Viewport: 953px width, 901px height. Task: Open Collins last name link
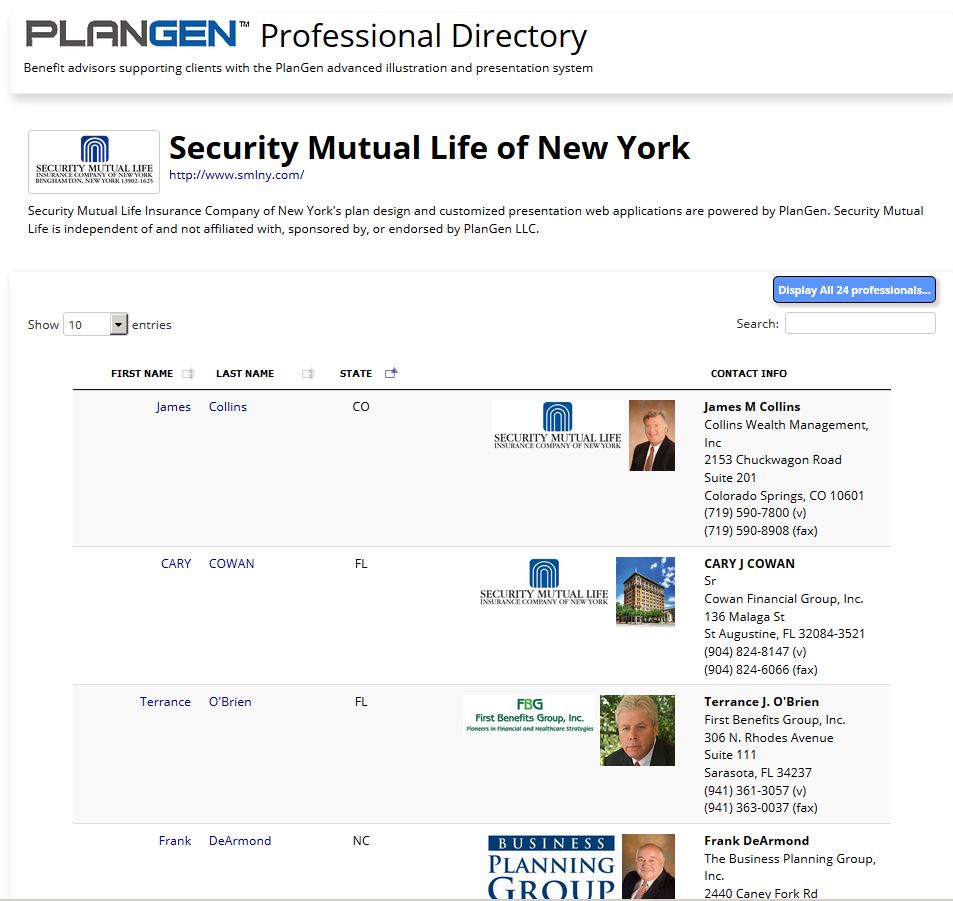pyautogui.click(x=228, y=407)
